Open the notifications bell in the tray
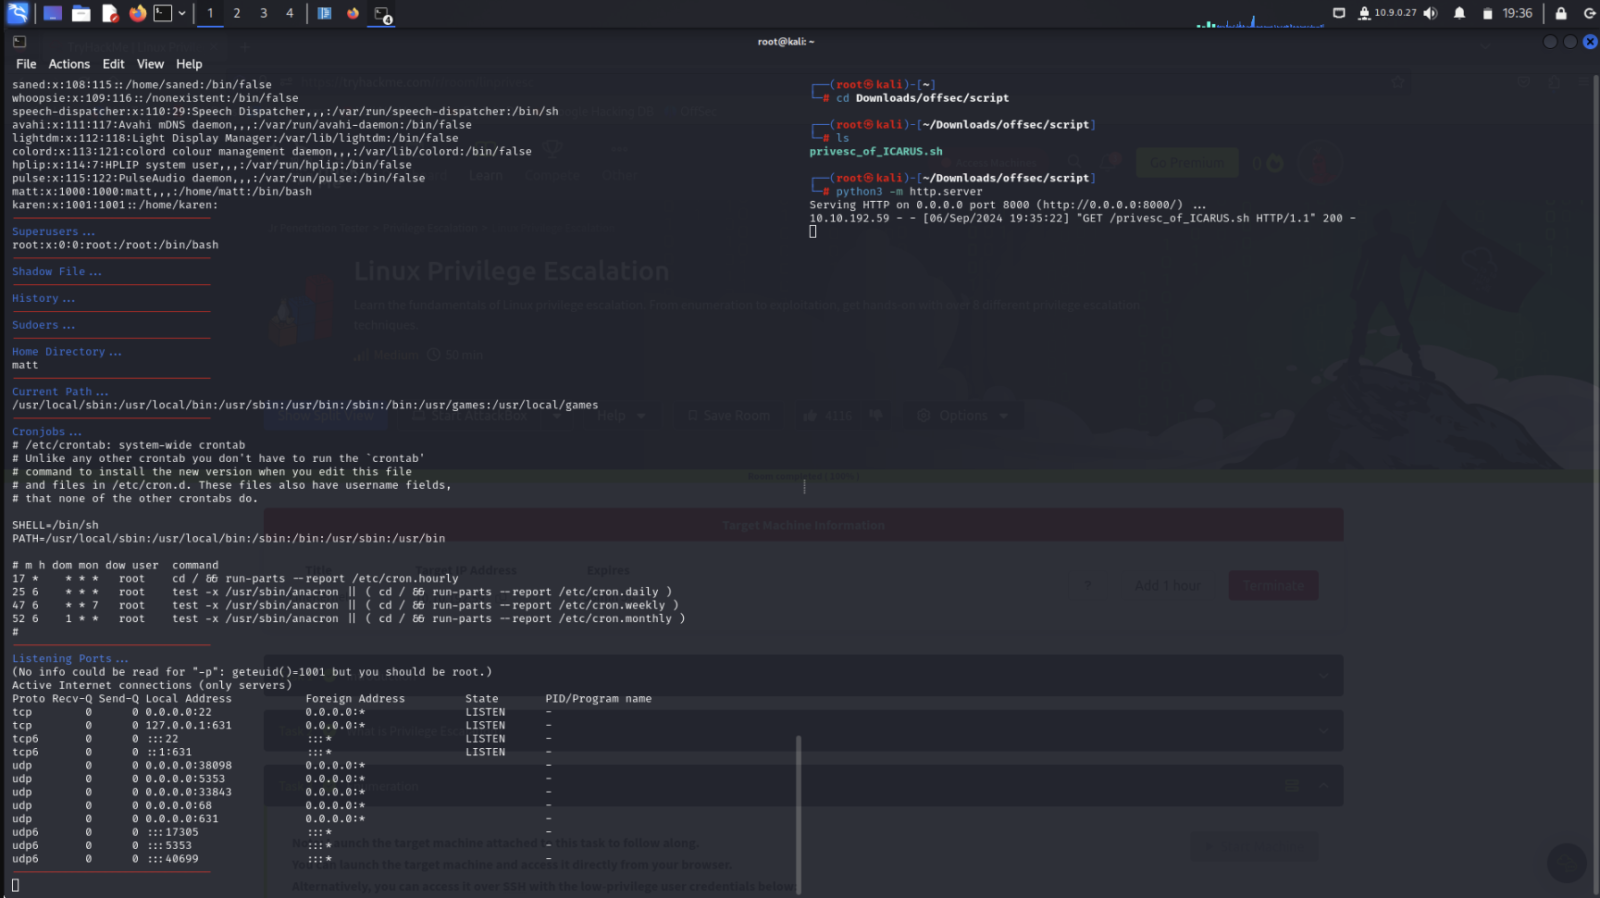1600x898 pixels. pyautogui.click(x=1459, y=13)
